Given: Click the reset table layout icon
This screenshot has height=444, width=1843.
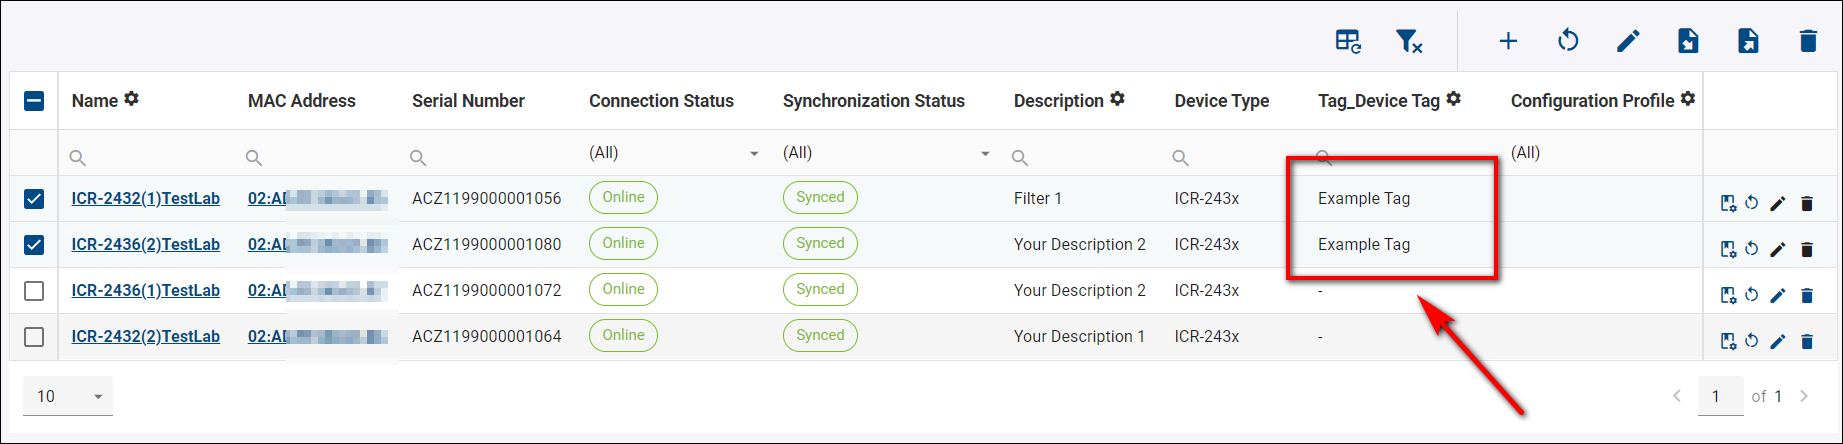Looking at the screenshot, I should coord(1348,41).
